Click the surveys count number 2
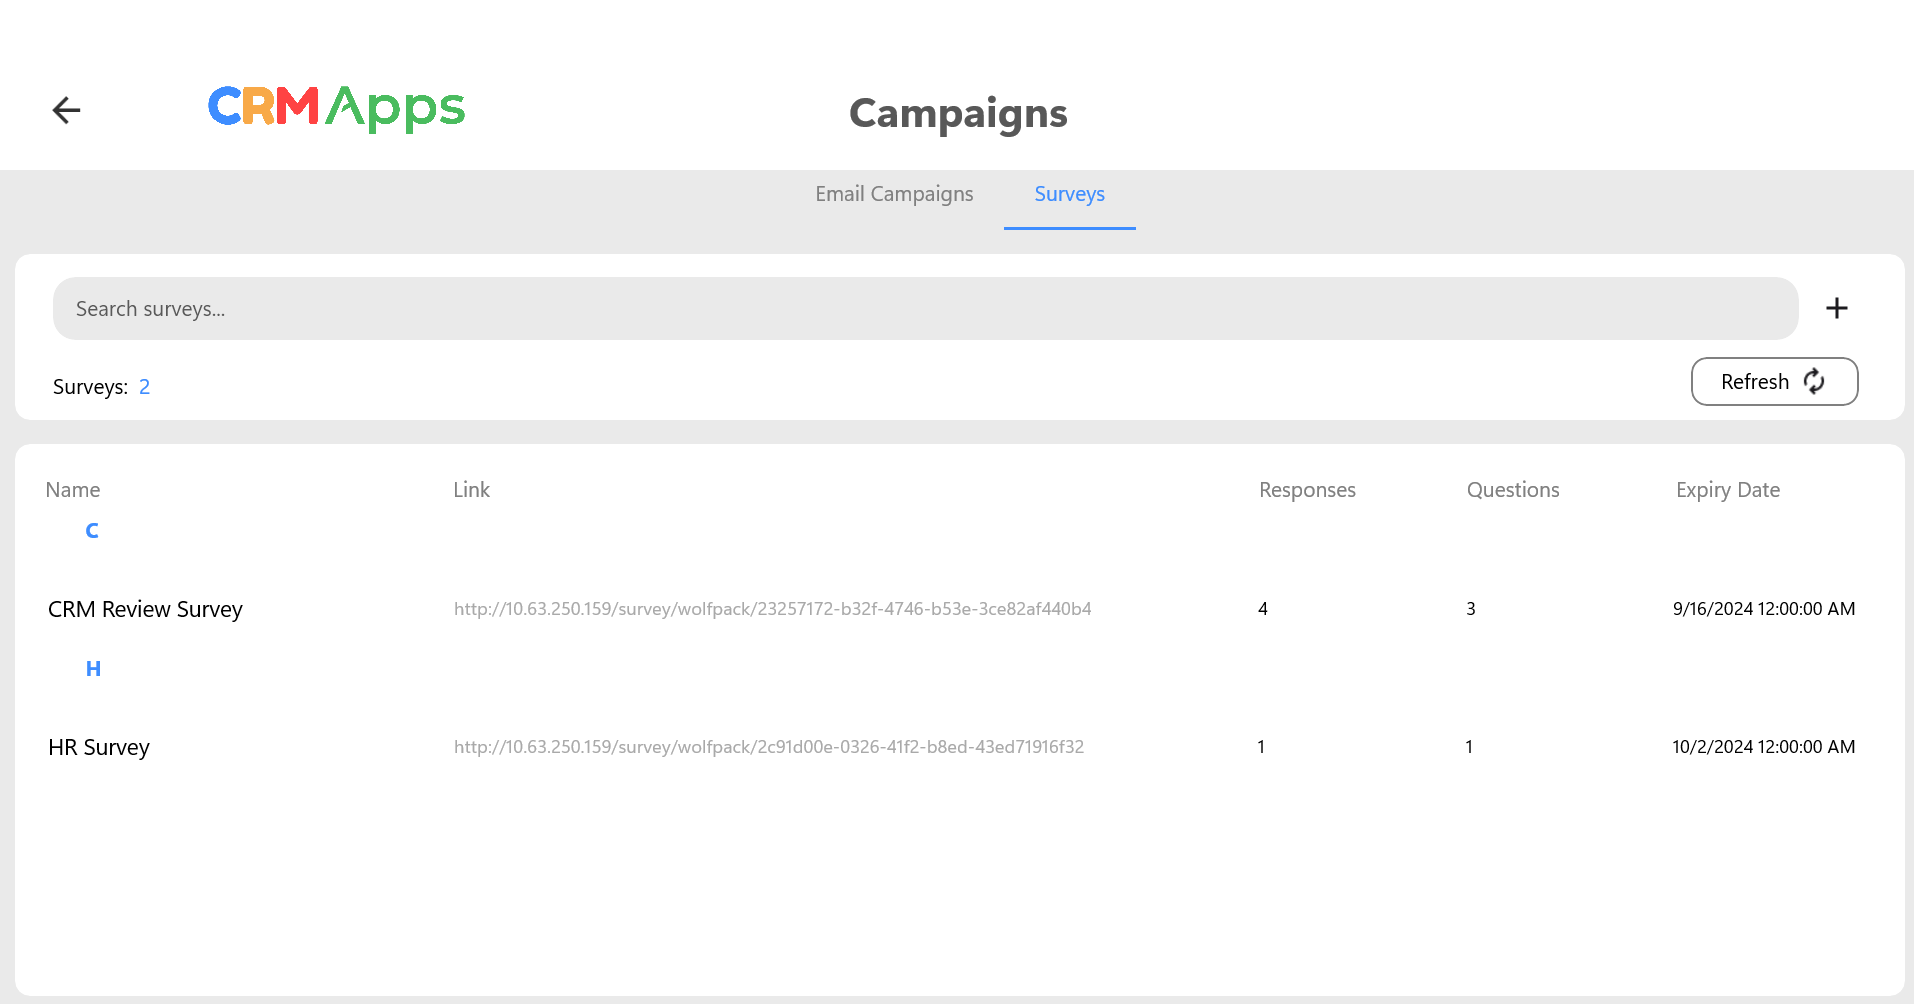Image resolution: width=1914 pixels, height=1004 pixels. coord(144,387)
